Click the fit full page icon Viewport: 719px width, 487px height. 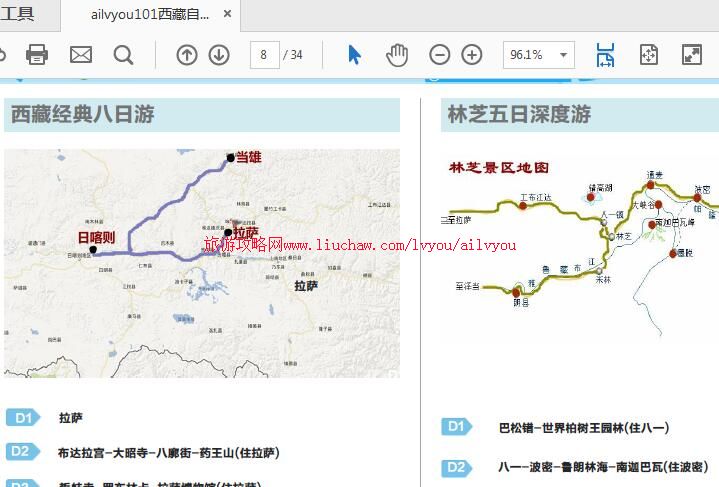tap(649, 55)
